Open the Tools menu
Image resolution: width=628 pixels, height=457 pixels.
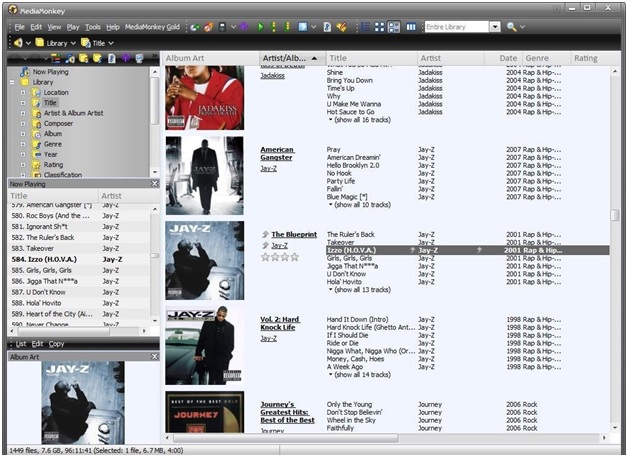pos(92,27)
